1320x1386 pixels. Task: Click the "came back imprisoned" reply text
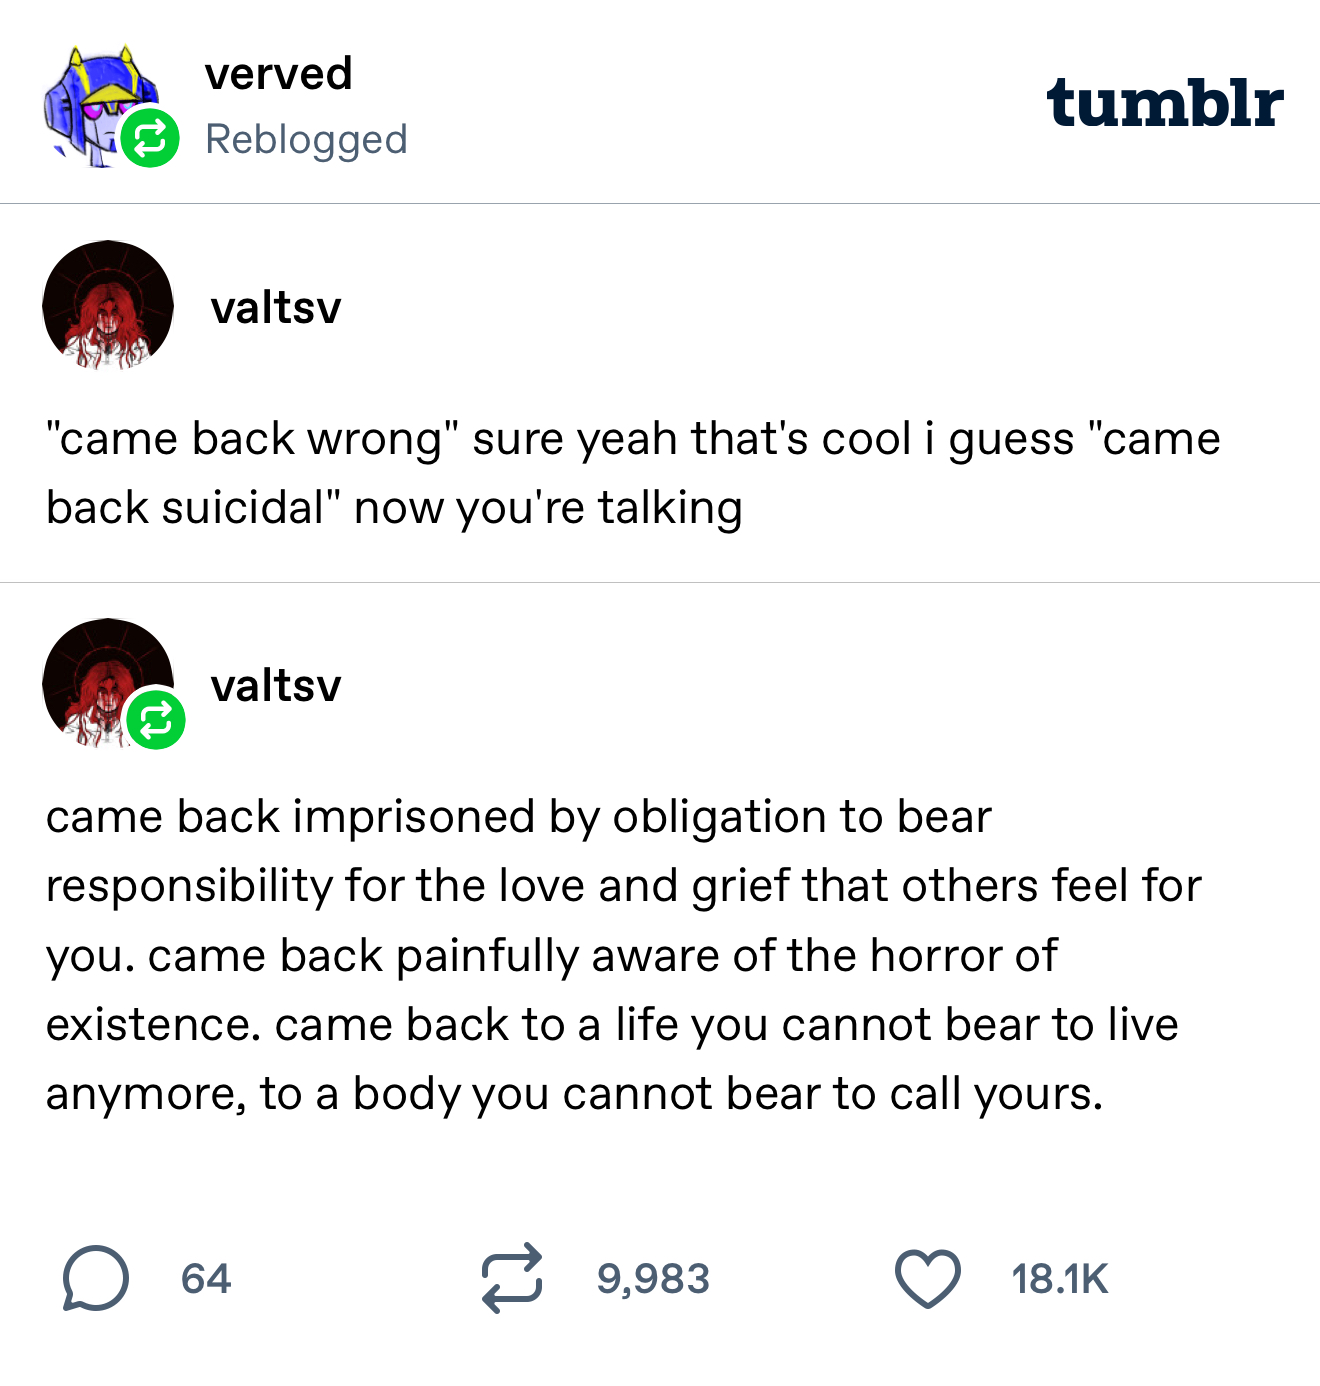click(624, 955)
